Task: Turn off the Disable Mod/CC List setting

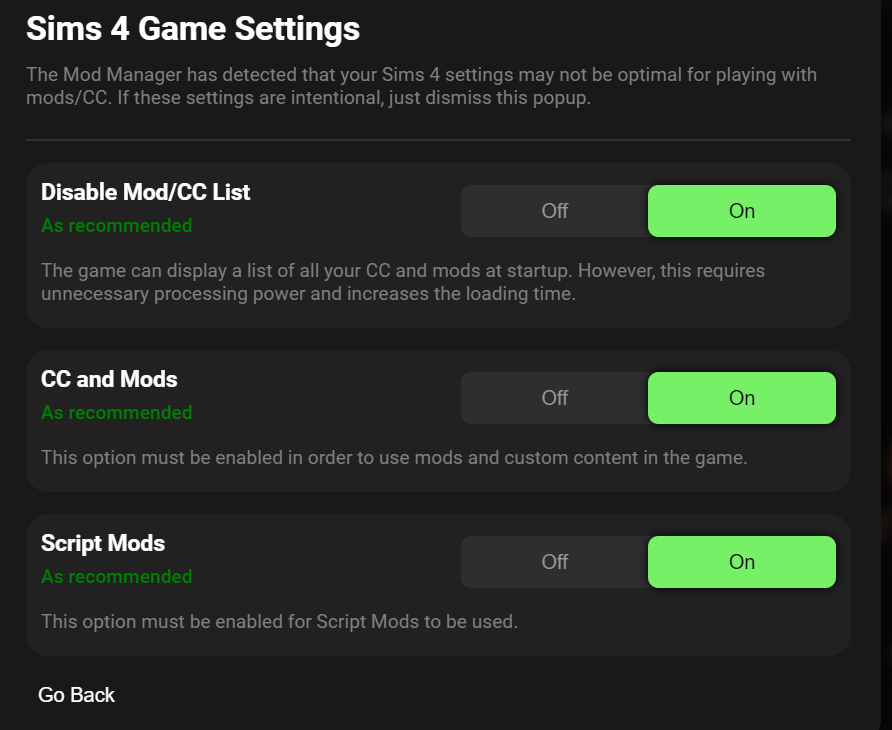Action: point(555,211)
